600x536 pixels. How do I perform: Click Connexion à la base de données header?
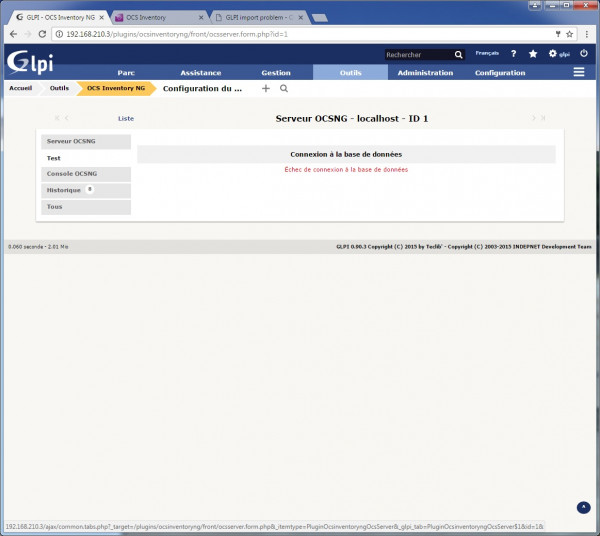tap(346, 154)
